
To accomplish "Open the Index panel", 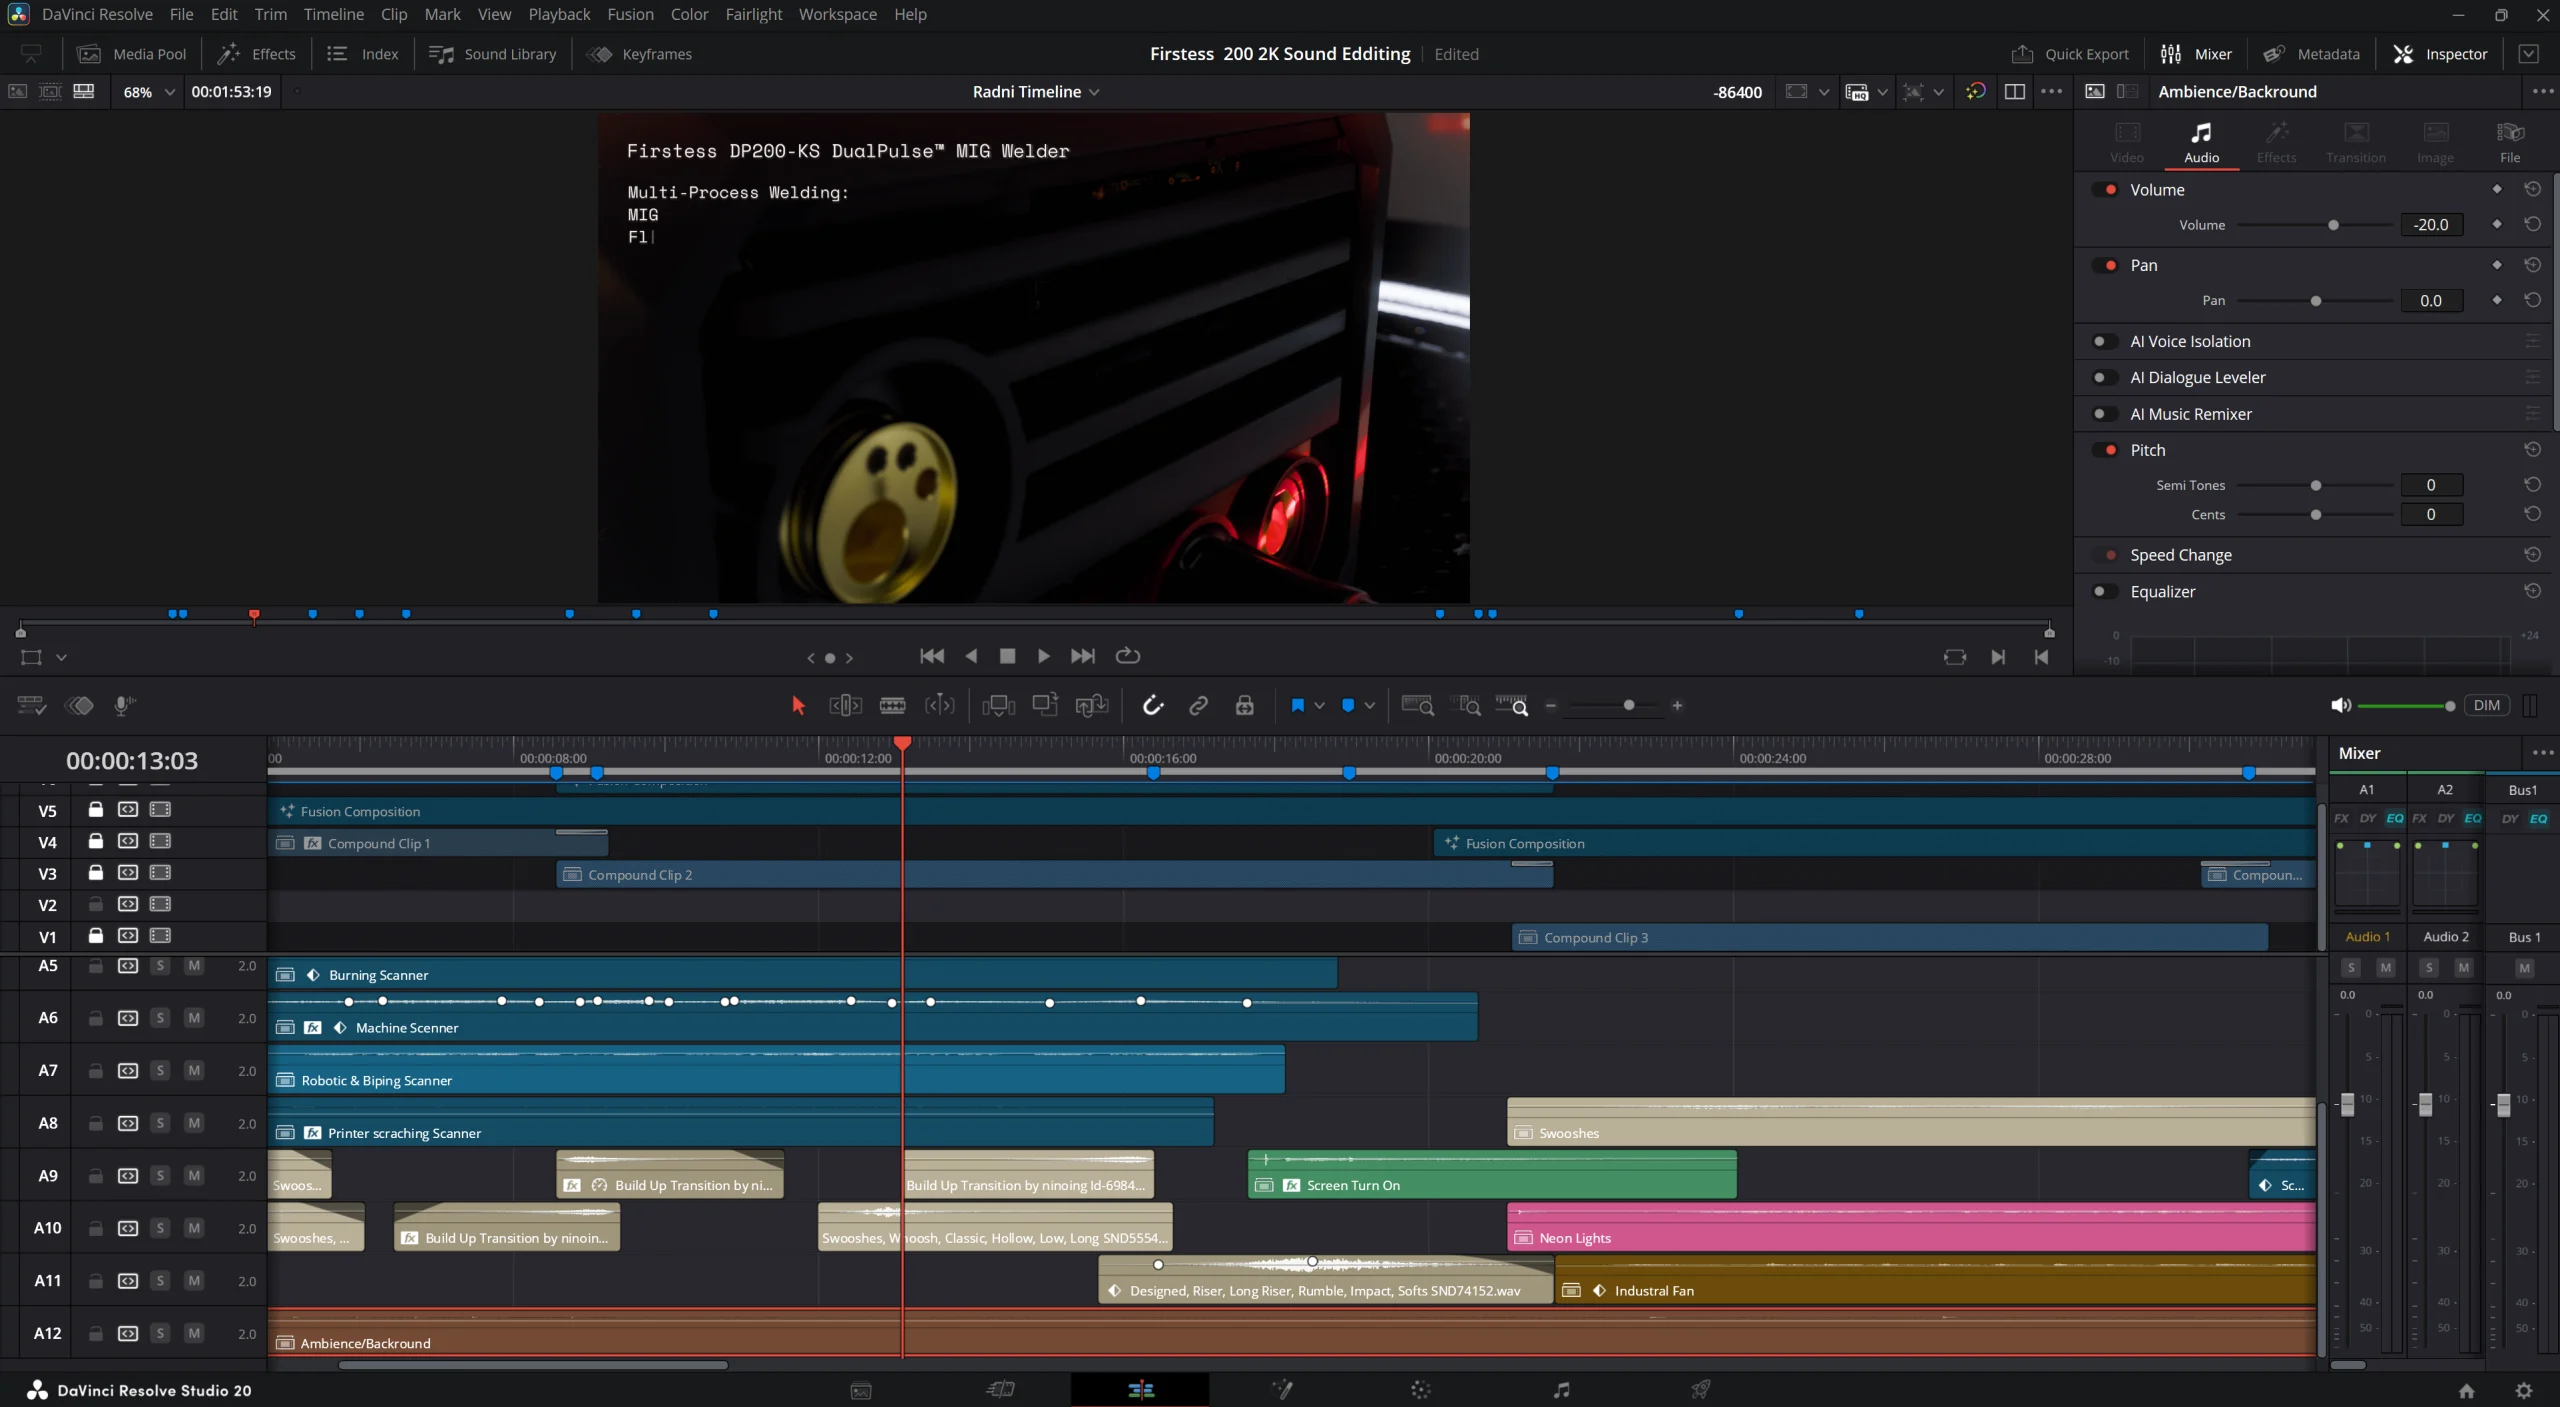I will [363, 54].
